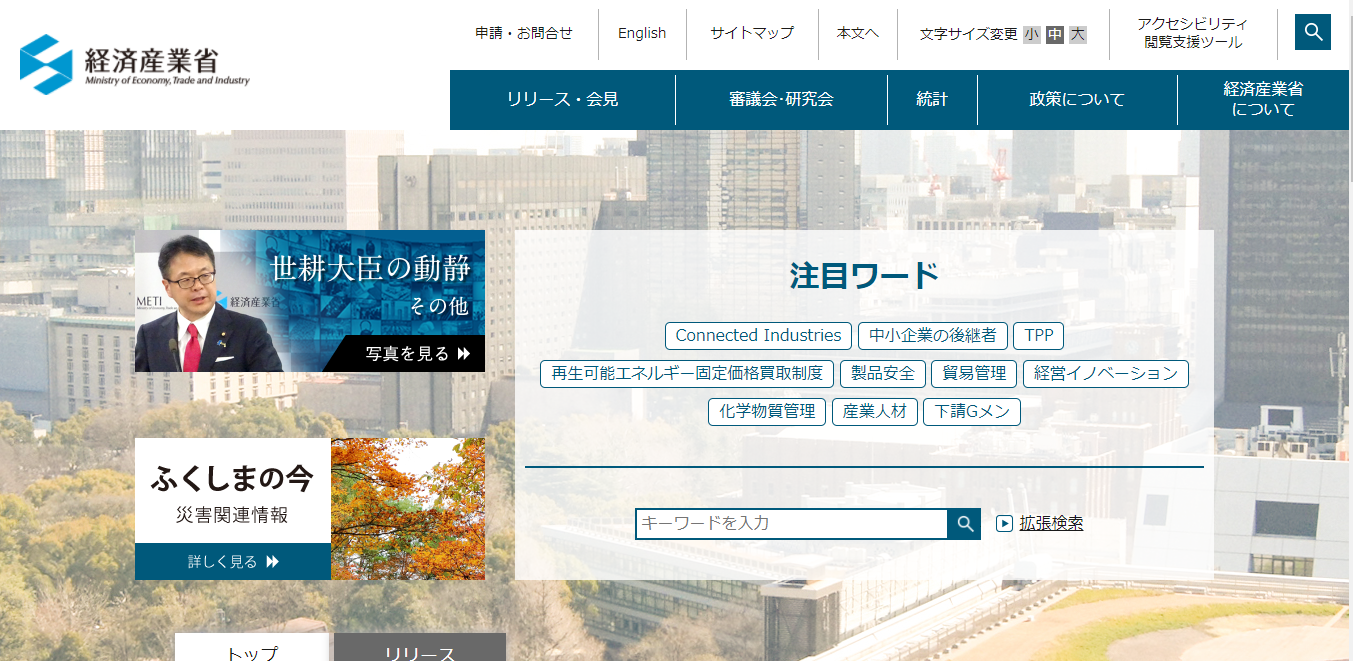Click the ふくしまの今 title text
This screenshot has height=661, width=1353.
pos(232,479)
